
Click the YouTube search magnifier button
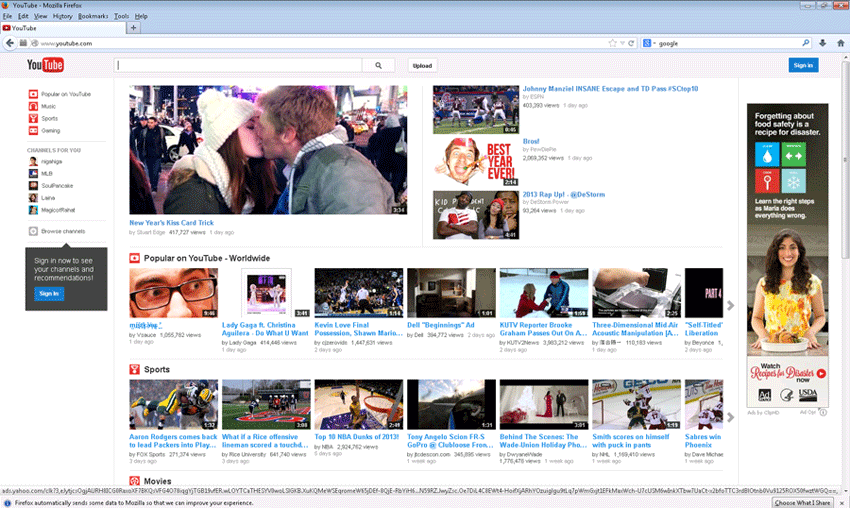[x=379, y=65]
